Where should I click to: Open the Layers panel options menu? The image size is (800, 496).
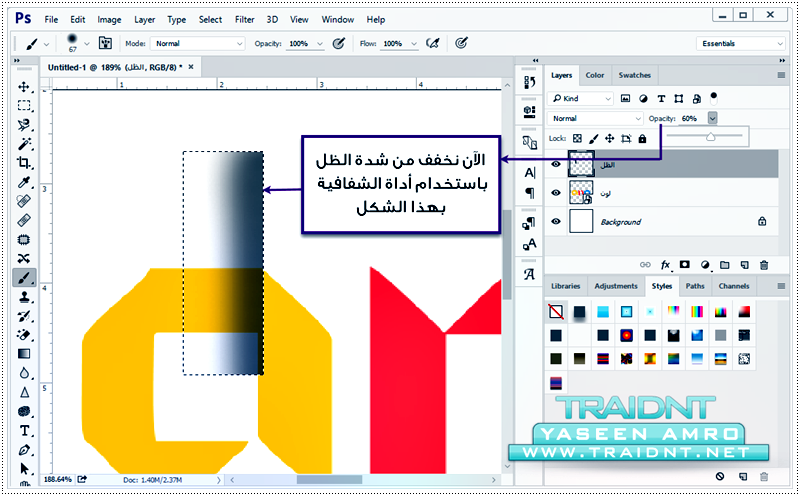click(781, 75)
